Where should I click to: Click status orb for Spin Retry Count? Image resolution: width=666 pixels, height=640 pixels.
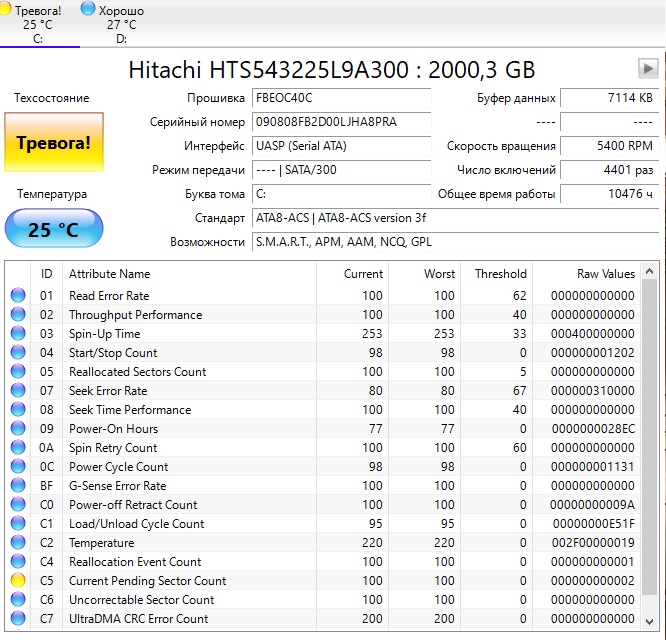coord(18,448)
